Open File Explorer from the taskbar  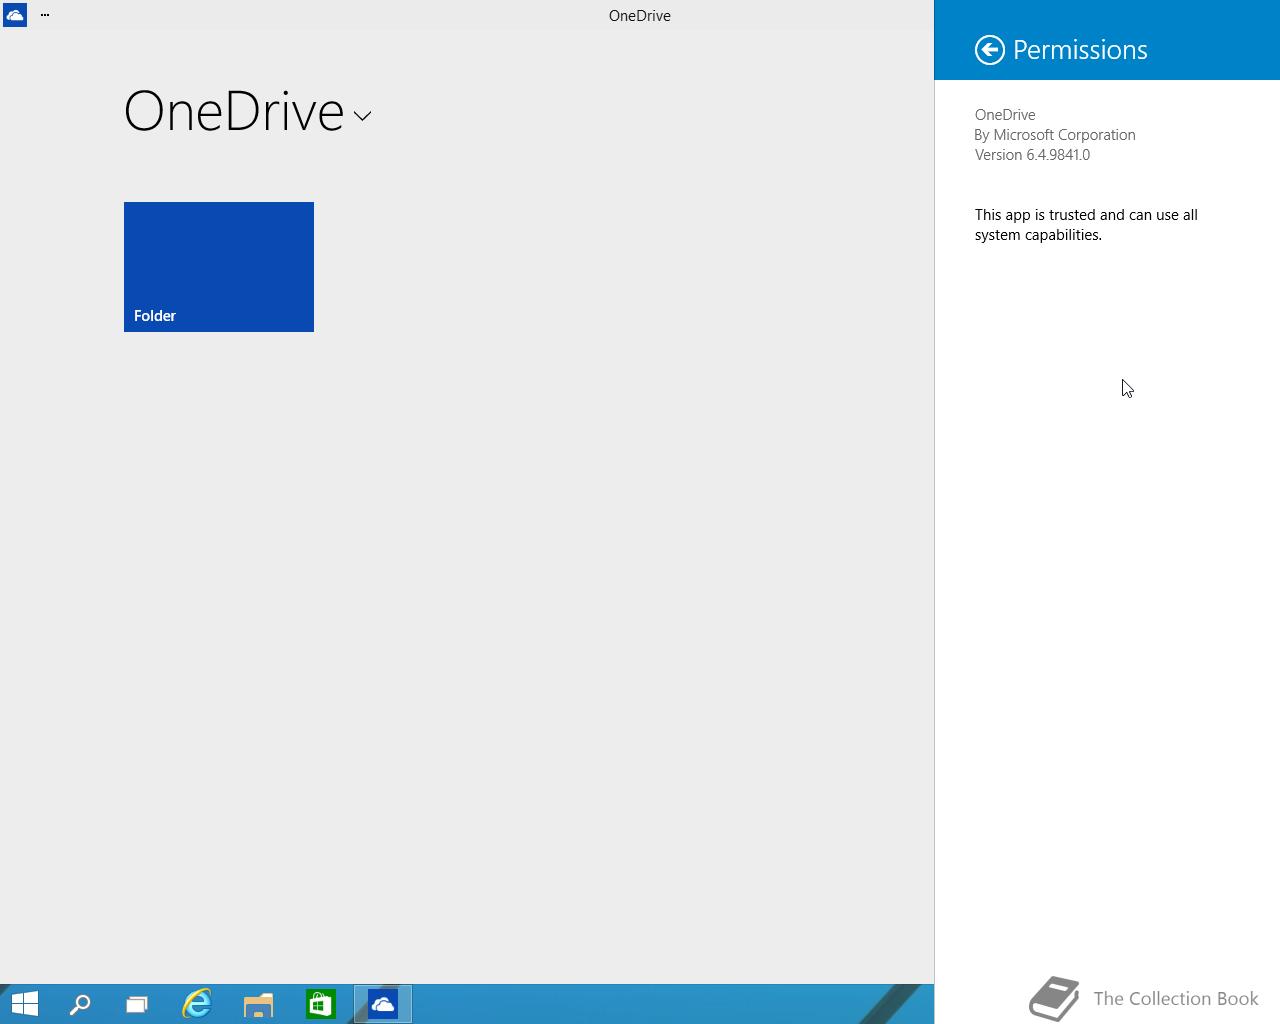(x=258, y=1004)
